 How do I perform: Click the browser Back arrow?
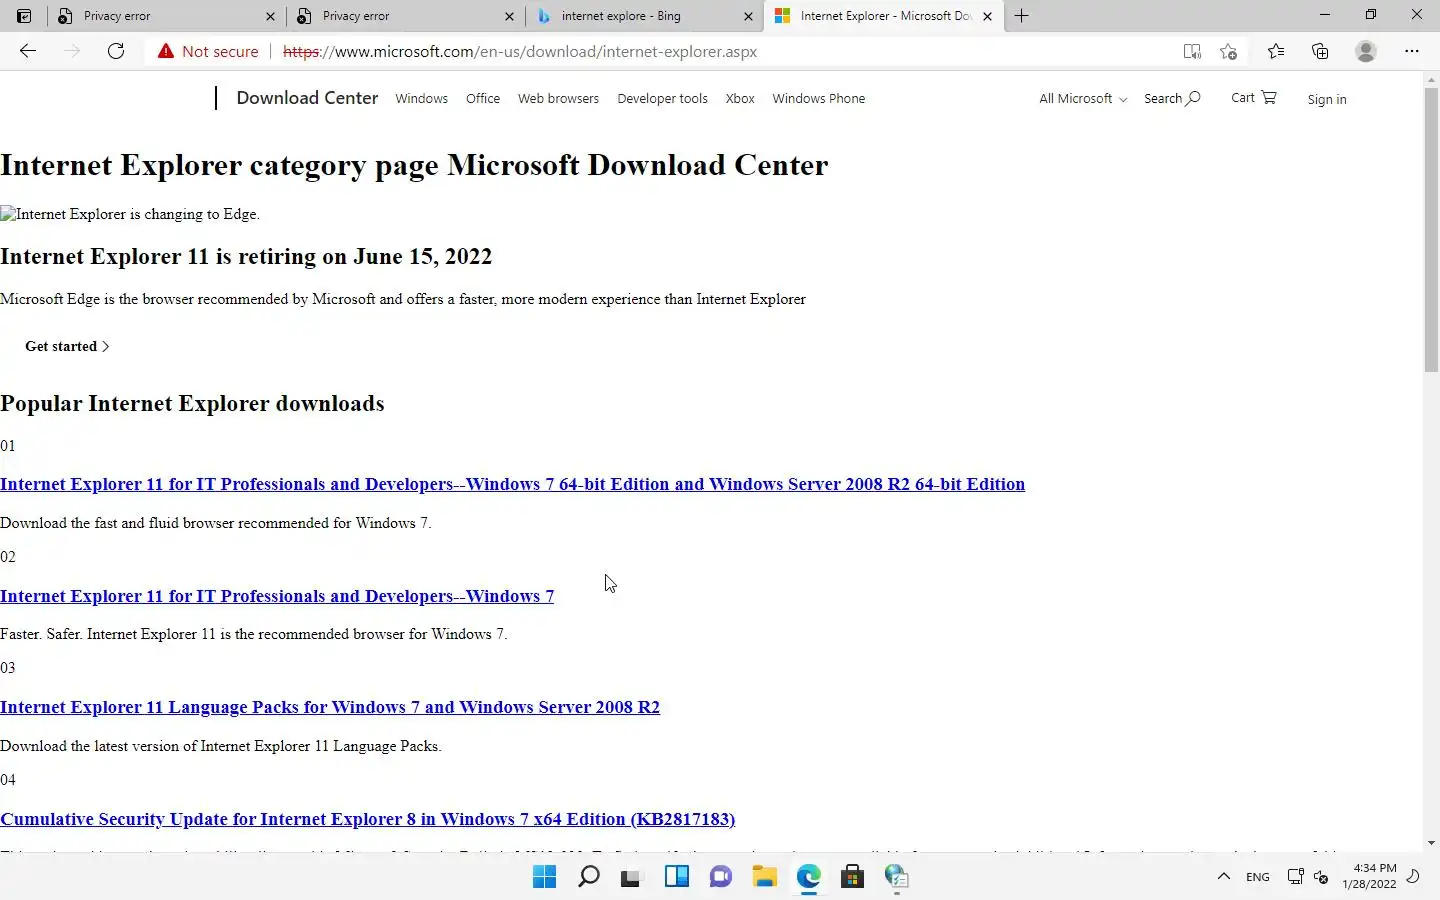pos(28,51)
